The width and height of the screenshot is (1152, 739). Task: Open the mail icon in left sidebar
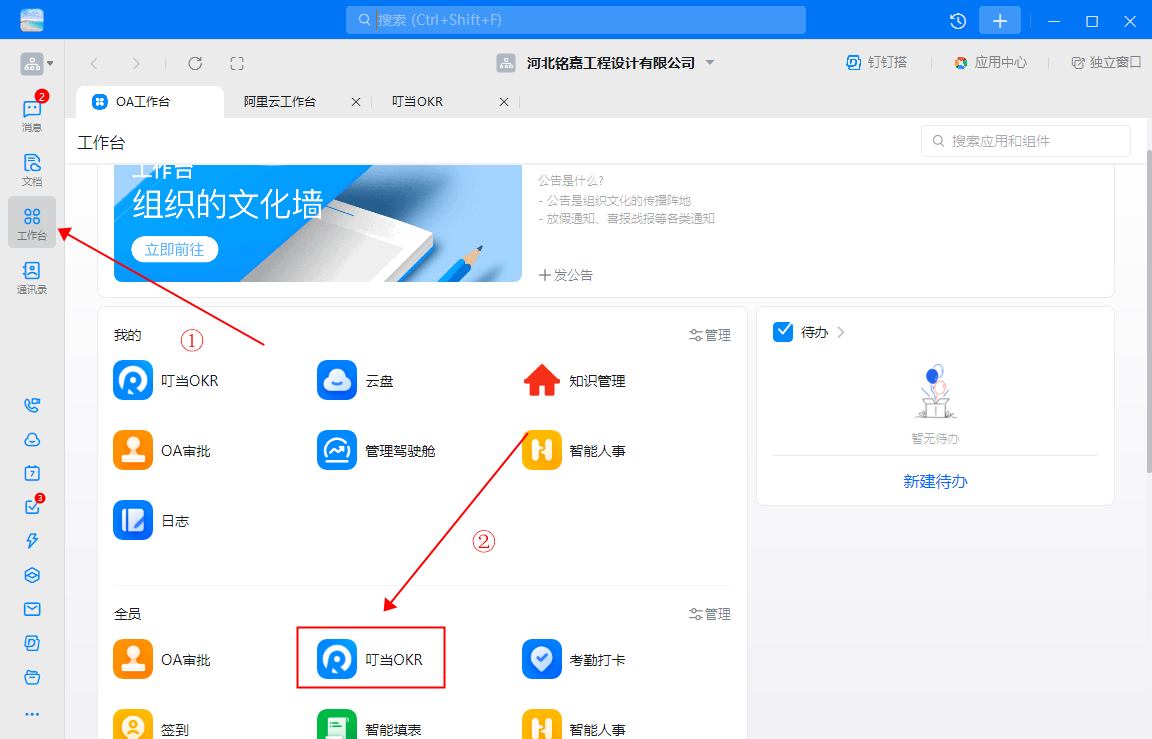coord(31,608)
